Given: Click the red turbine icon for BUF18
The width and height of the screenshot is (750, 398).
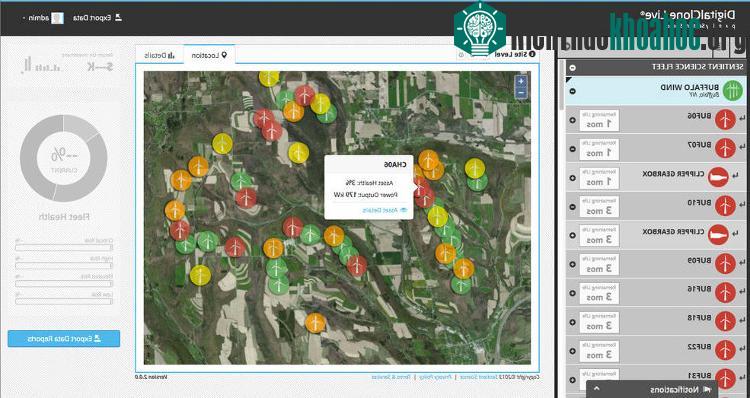Looking at the screenshot, I should tap(725, 321).
